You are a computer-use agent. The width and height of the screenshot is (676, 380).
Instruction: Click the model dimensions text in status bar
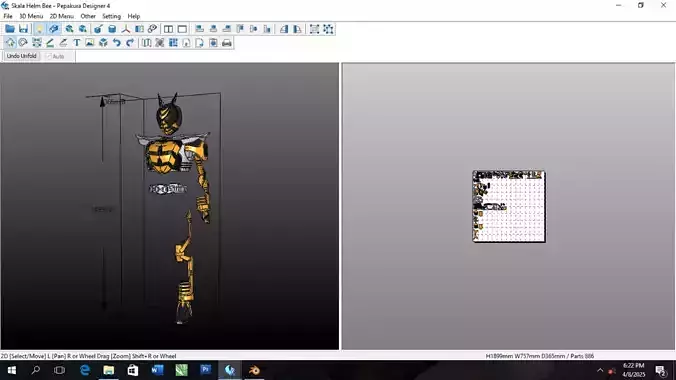tap(540, 356)
